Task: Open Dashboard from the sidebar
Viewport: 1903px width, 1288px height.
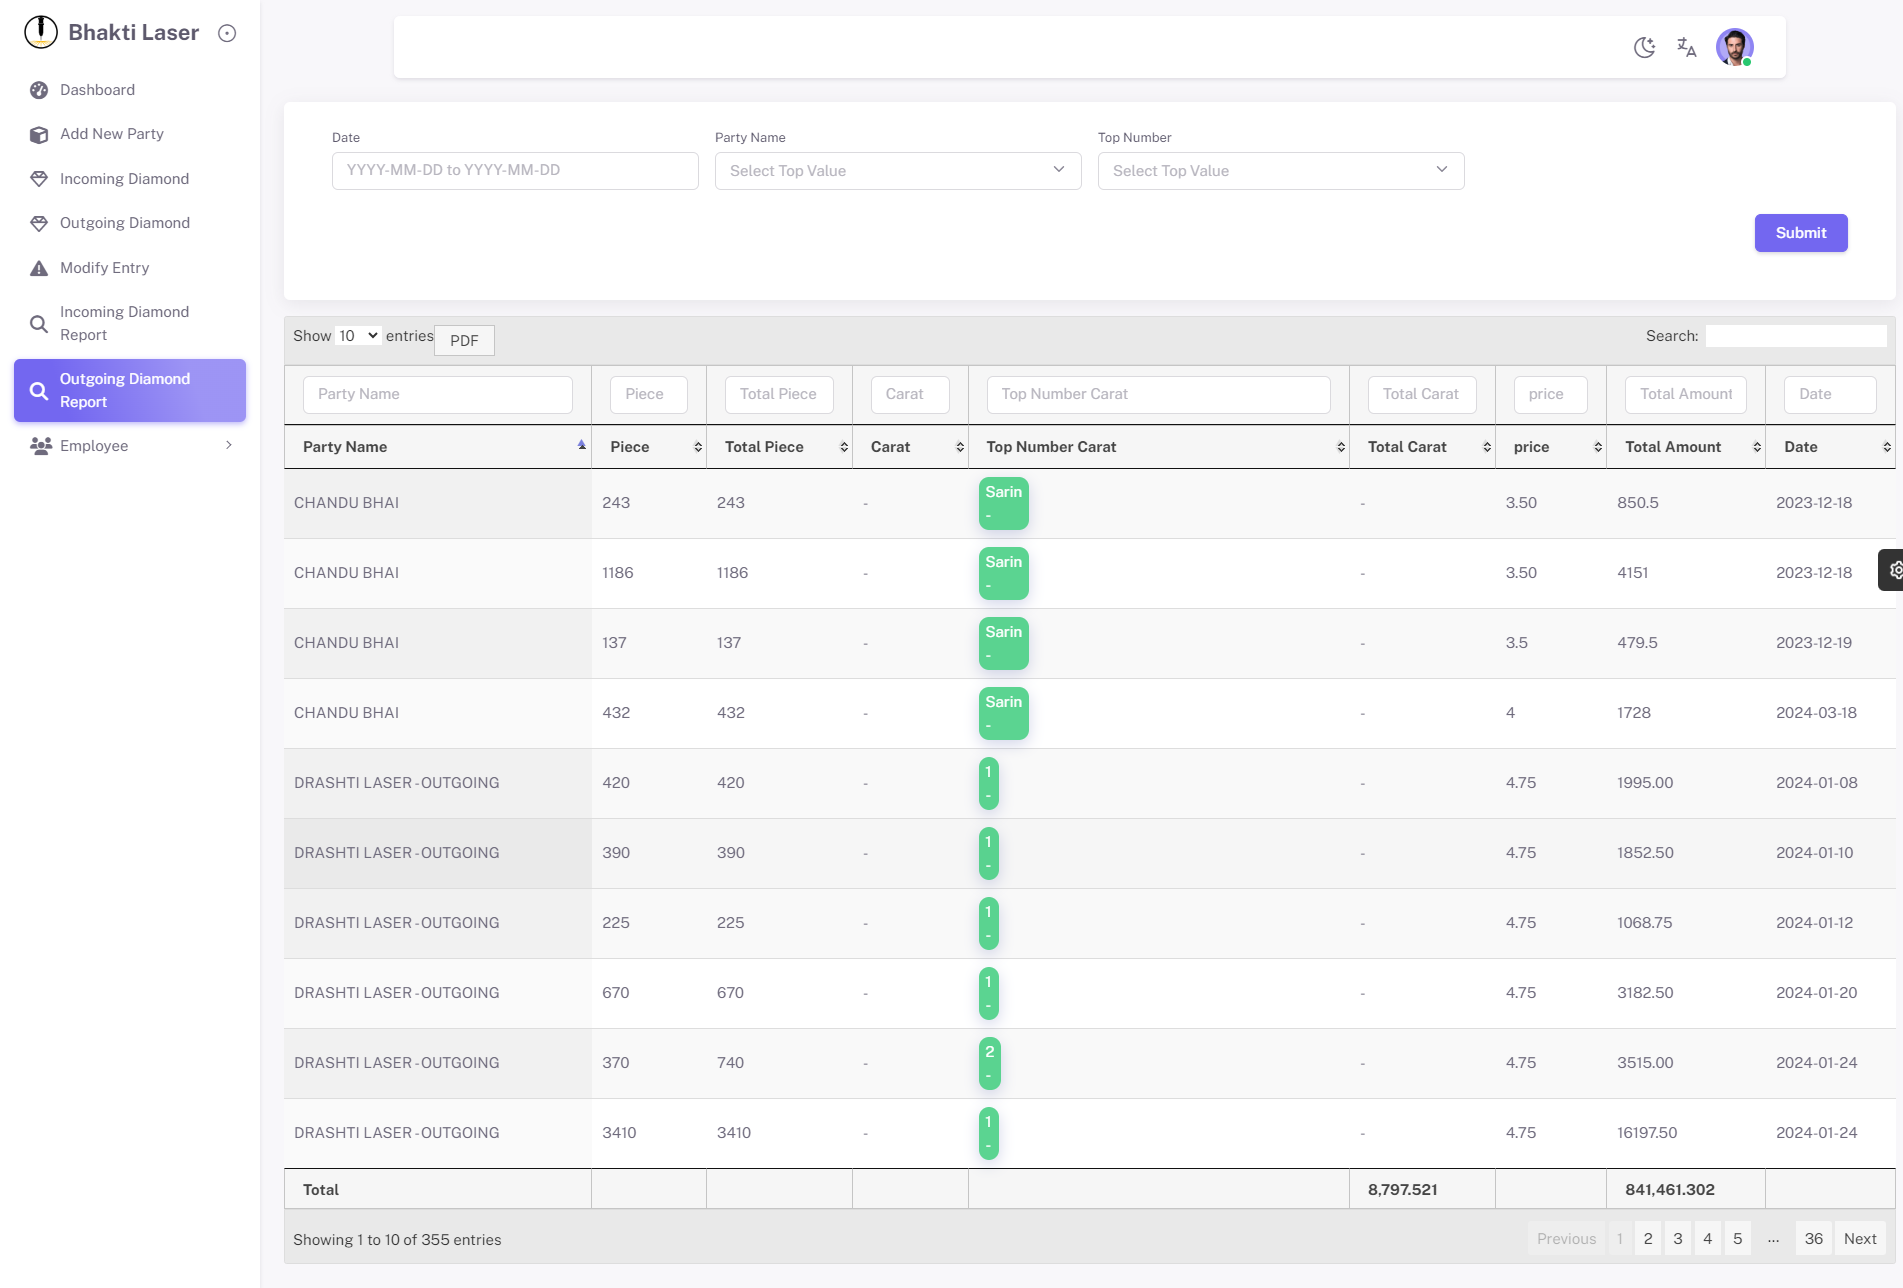Action: click(x=97, y=90)
